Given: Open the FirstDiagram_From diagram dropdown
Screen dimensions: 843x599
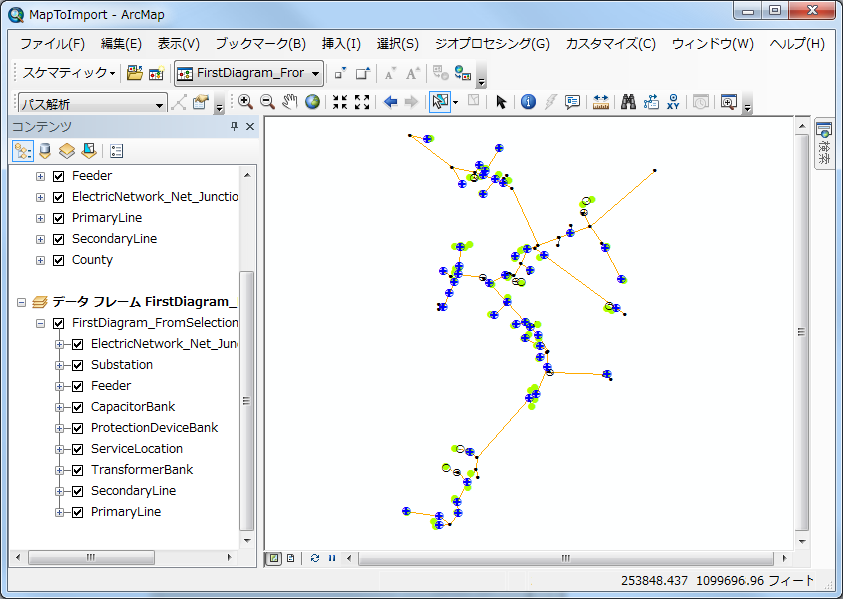Looking at the screenshot, I should click(x=315, y=73).
